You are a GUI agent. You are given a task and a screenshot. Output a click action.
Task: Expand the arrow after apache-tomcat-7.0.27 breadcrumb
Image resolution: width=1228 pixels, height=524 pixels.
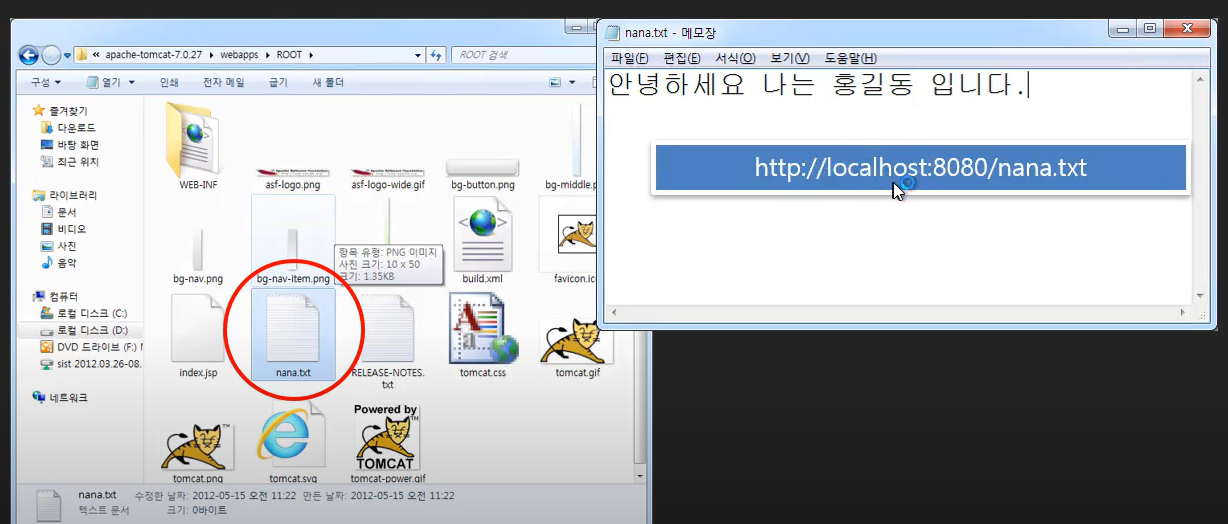212,54
